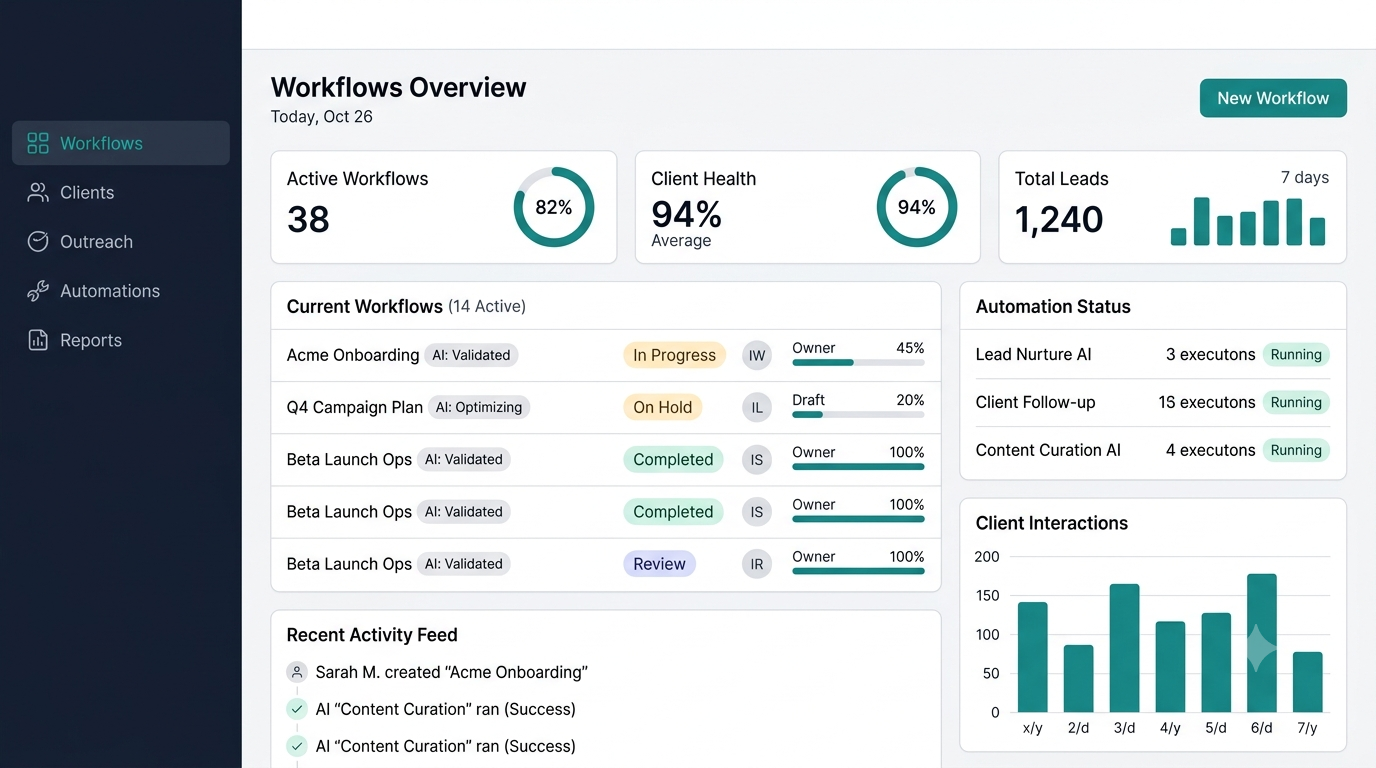1376x768 pixels.
Task: Click the 7/y bar in Client Interactions
Action: point(1308,682)
